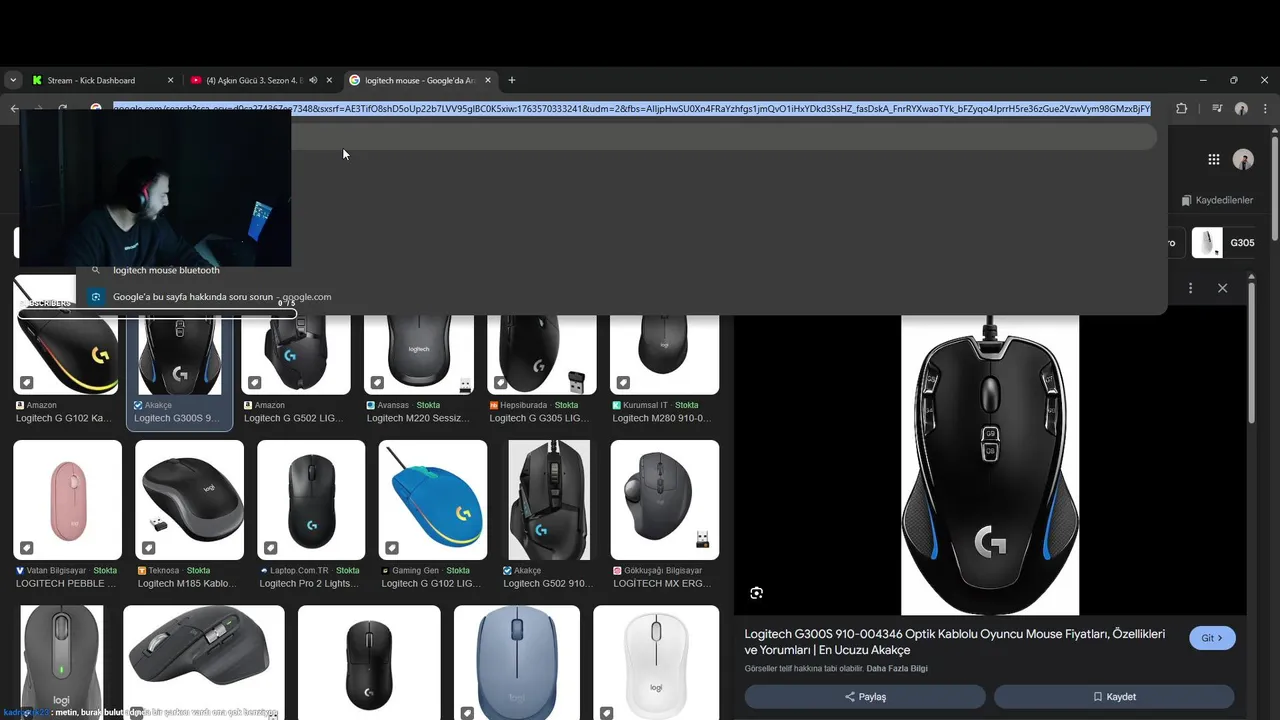Open the Daha Fazla Bilgi link

click(897, 668)
